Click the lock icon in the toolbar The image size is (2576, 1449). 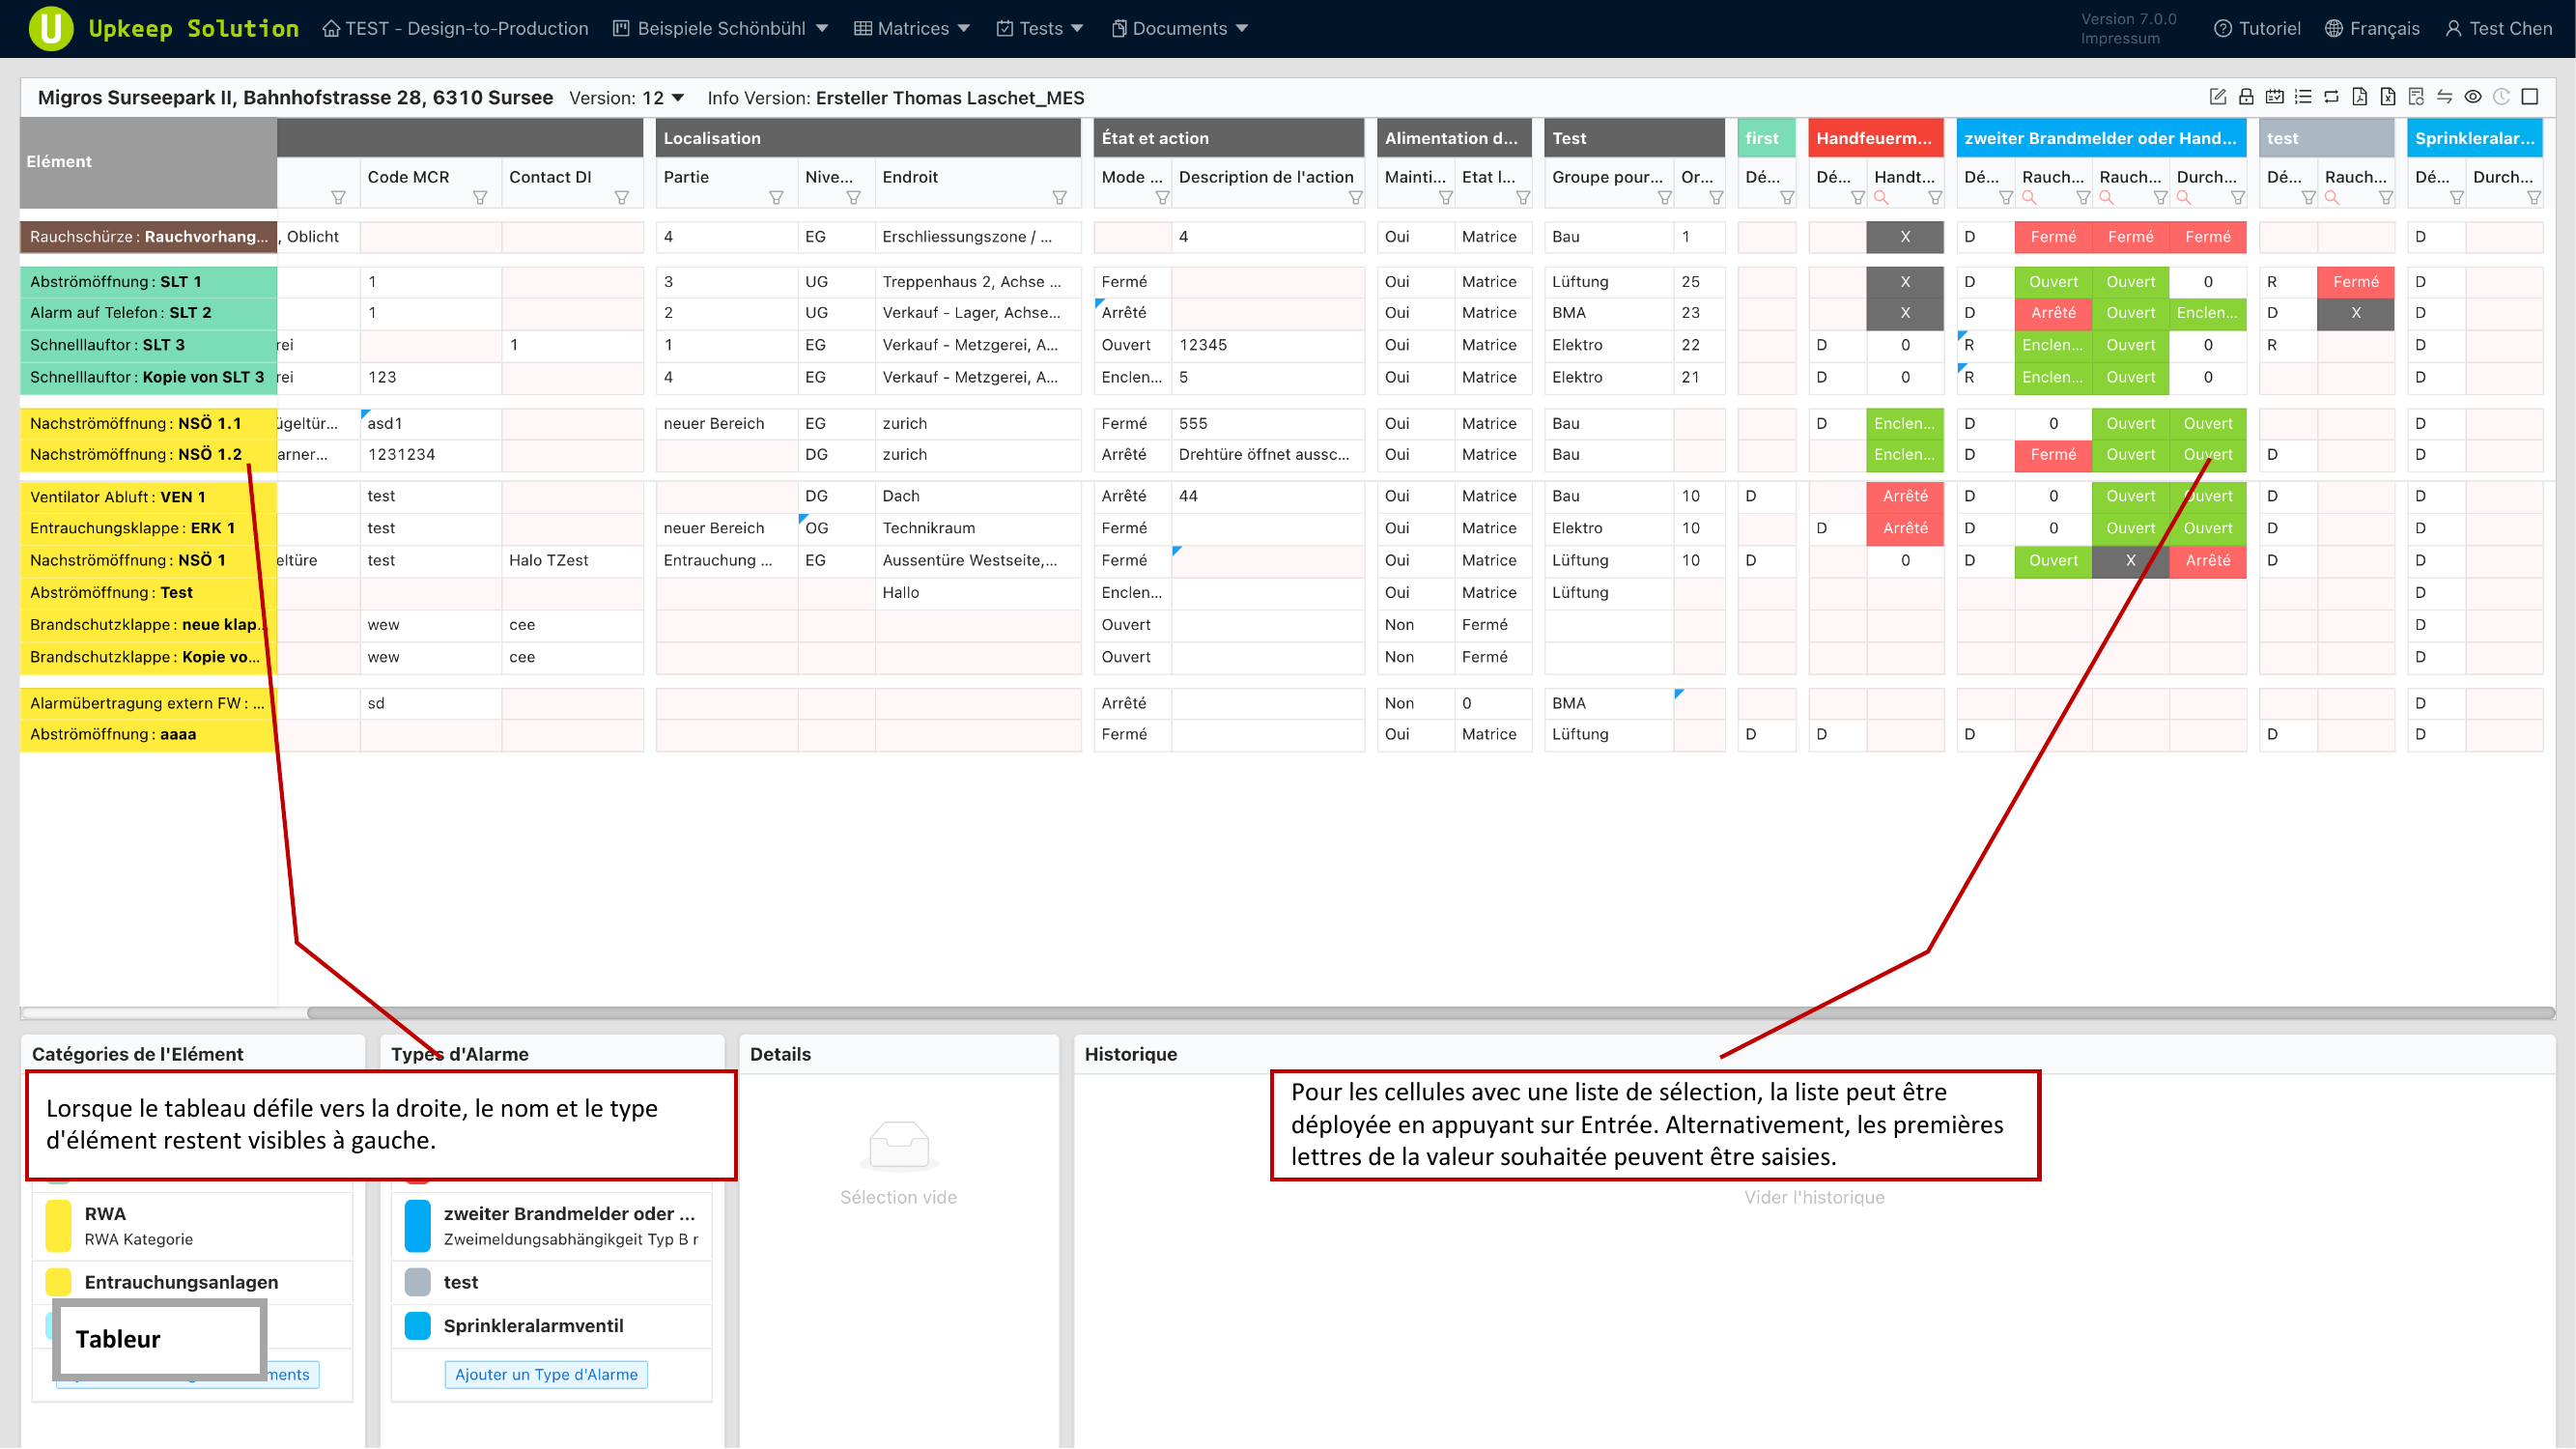tap(2246, 97)
